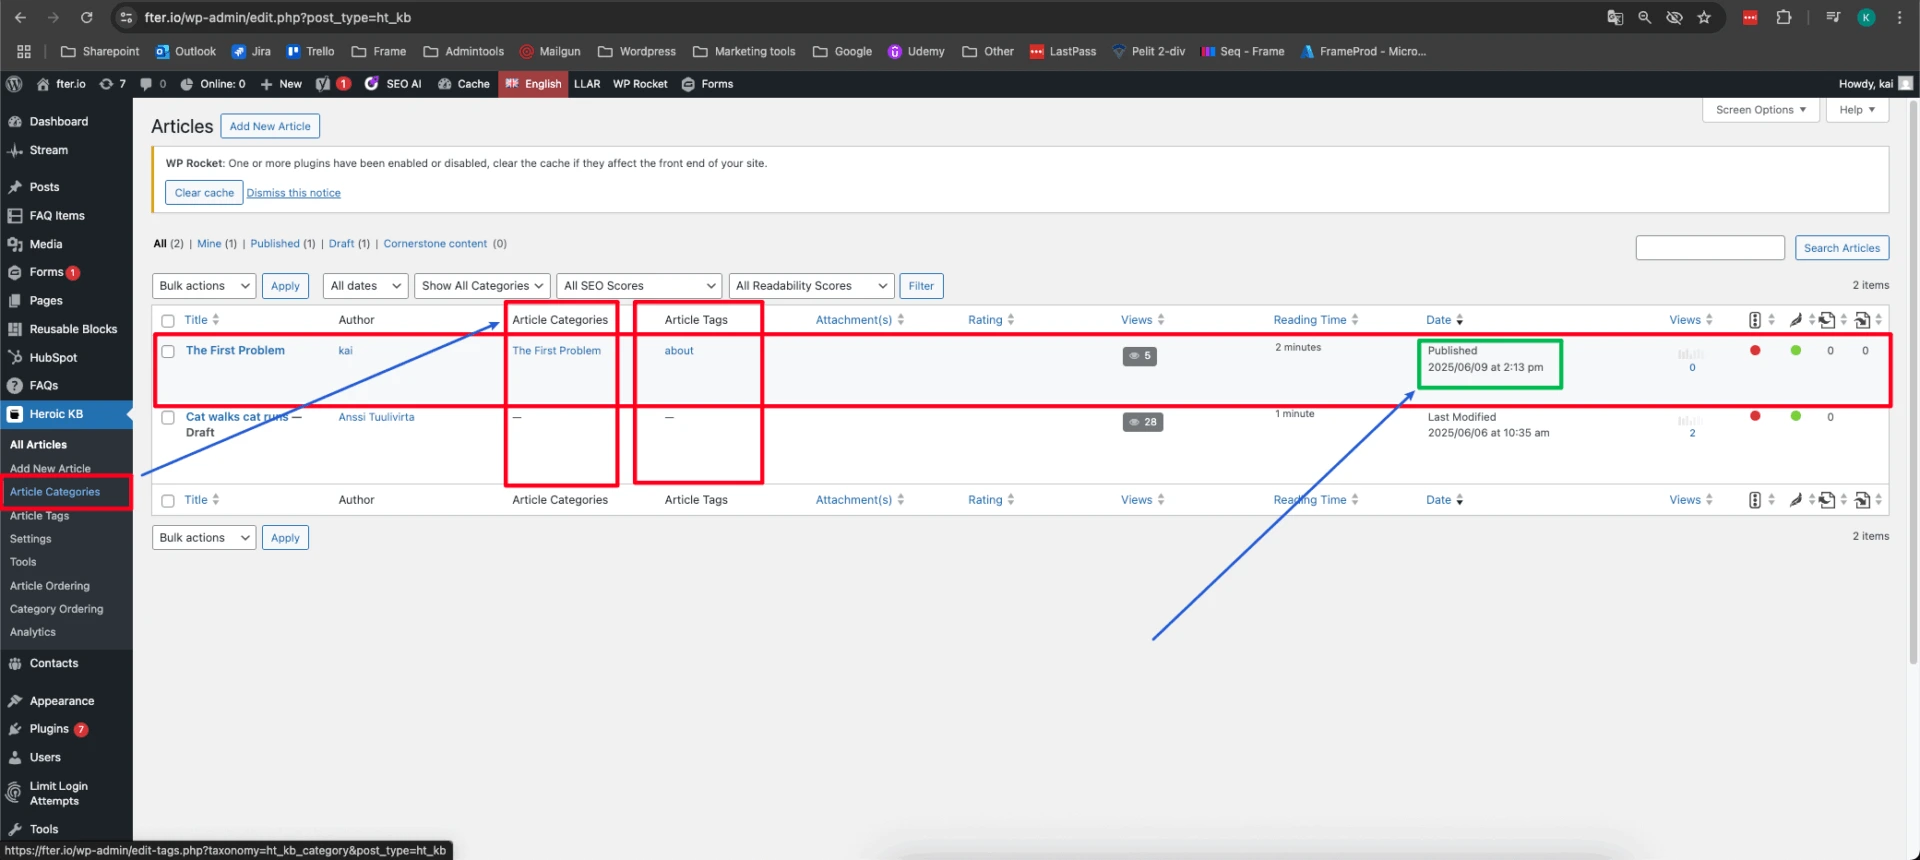Viewport: 1920px width, 860px height.
Task: Reload the page with browser refresh icon
Action: coord(86,17)
